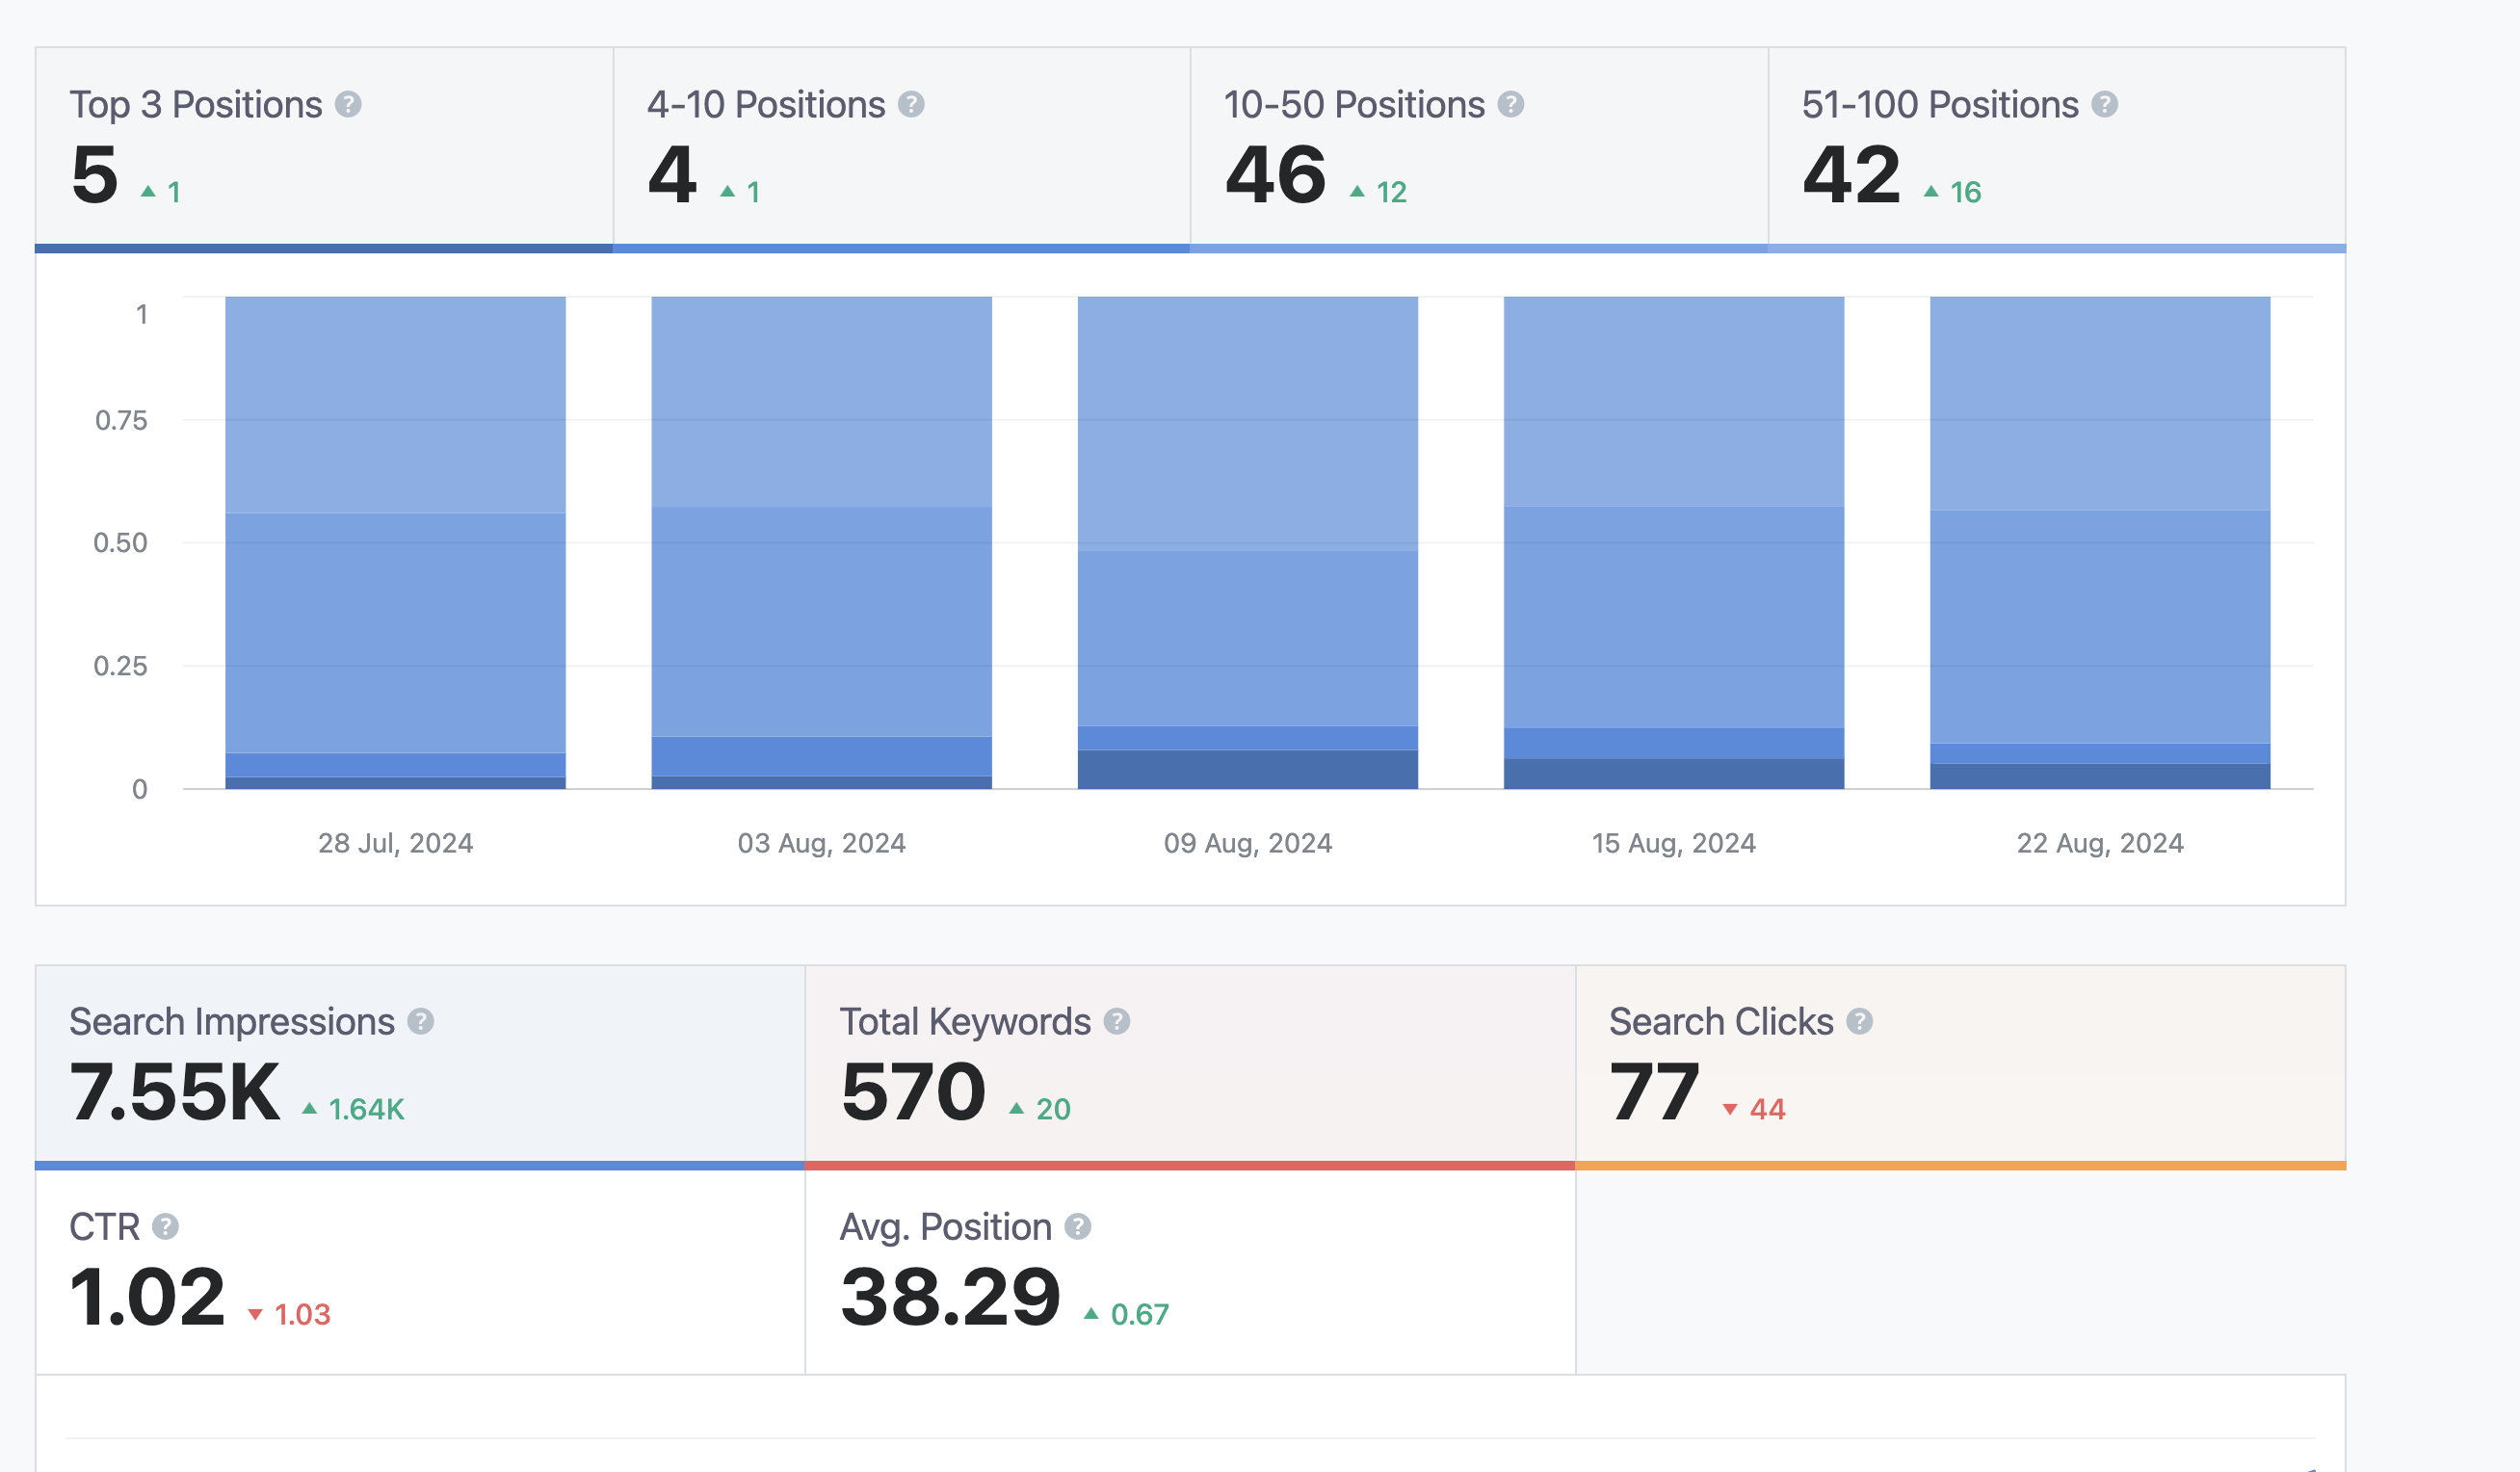Select the Avg. Position metric card
Screen dimensions: 2520x1472
coord(1190,1272)
